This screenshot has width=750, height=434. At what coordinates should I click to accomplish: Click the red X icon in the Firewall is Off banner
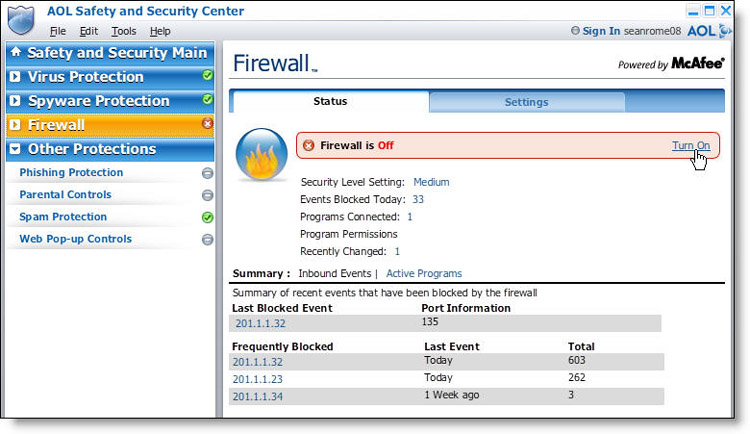tap(309, 145)
